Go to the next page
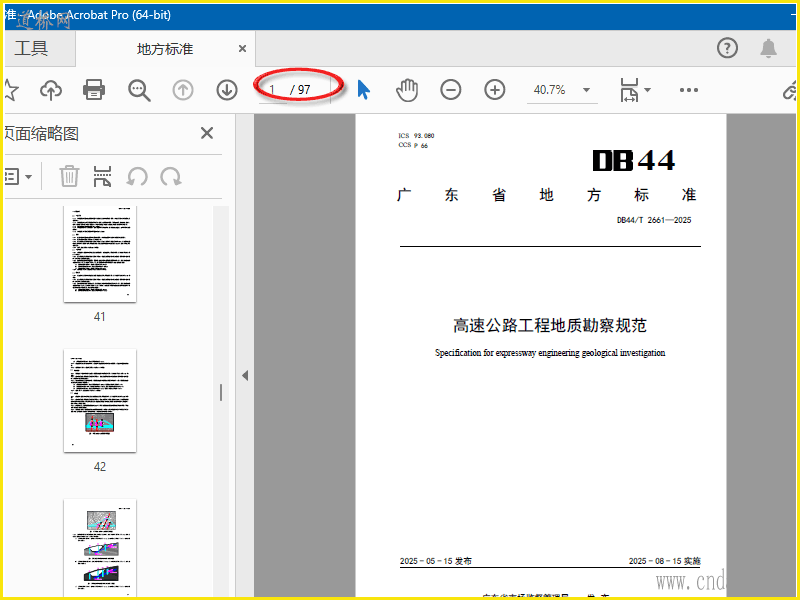The height and width of the screenshot is (600, 800). 227,90
